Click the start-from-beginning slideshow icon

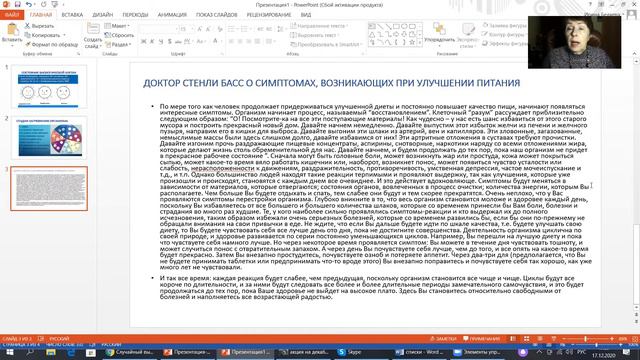coord(54,4)
